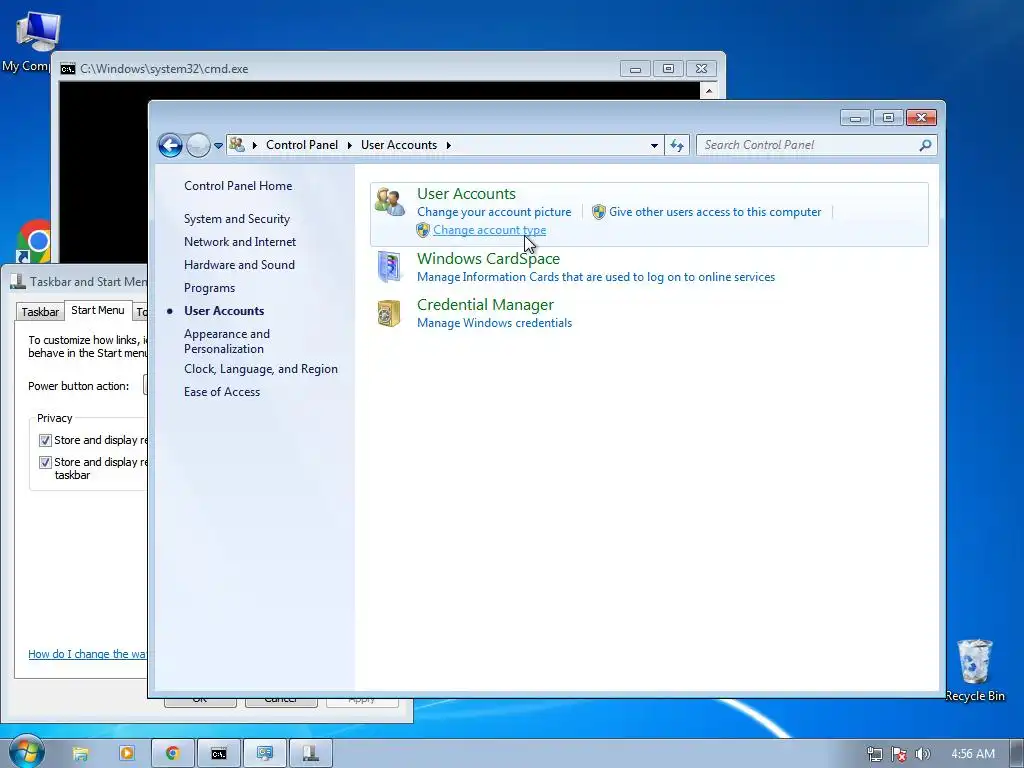
Task: Expand arrow after User Accounts breadcrumb
Action: 449,145
